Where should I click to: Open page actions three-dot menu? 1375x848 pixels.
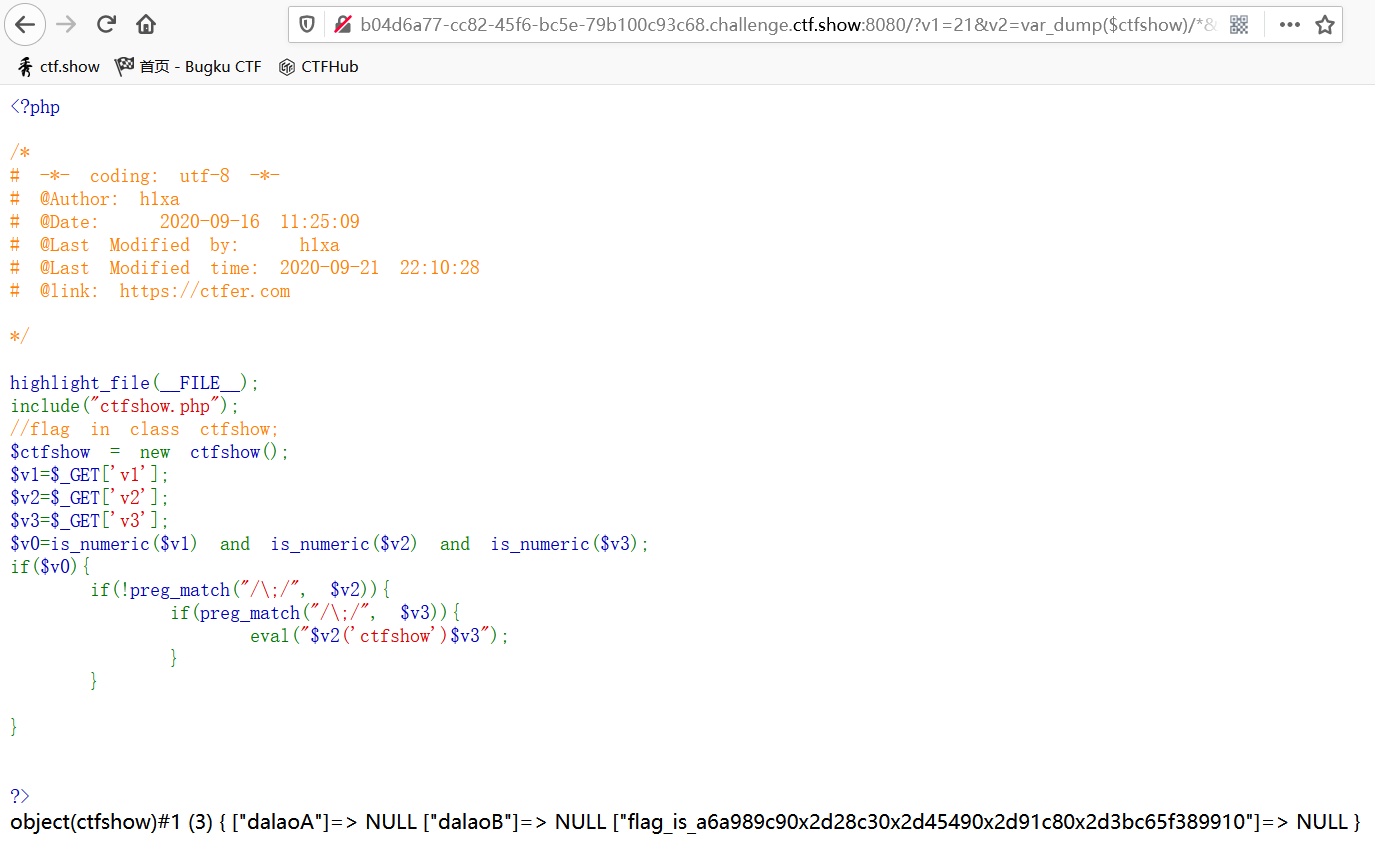pyautogui.click(x=1290, y=24)
